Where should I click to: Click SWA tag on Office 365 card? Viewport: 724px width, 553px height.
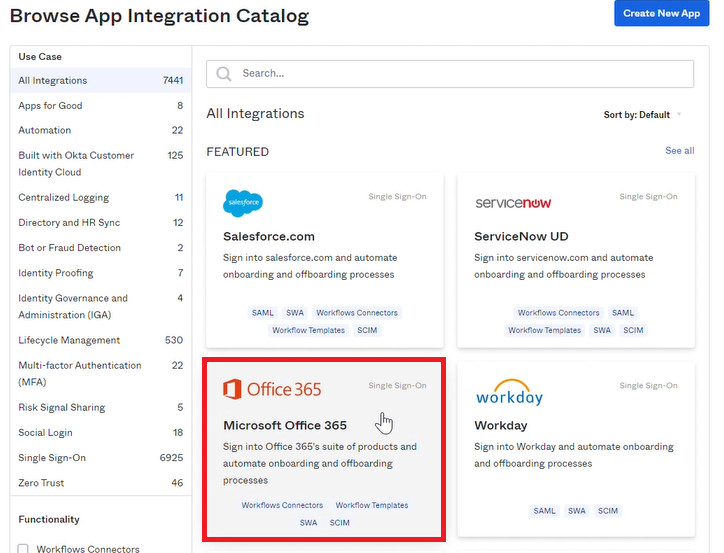pyautogui.click(x=308, y=523)
